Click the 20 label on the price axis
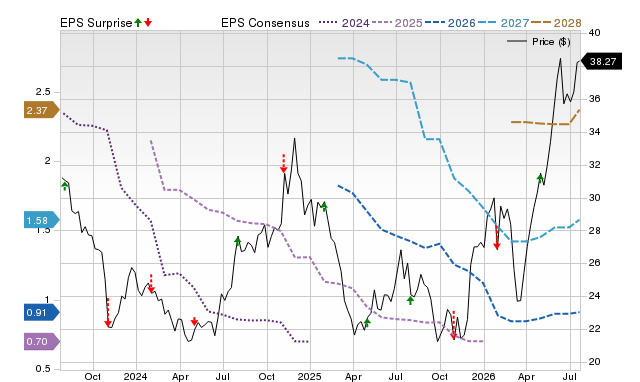 595,362
